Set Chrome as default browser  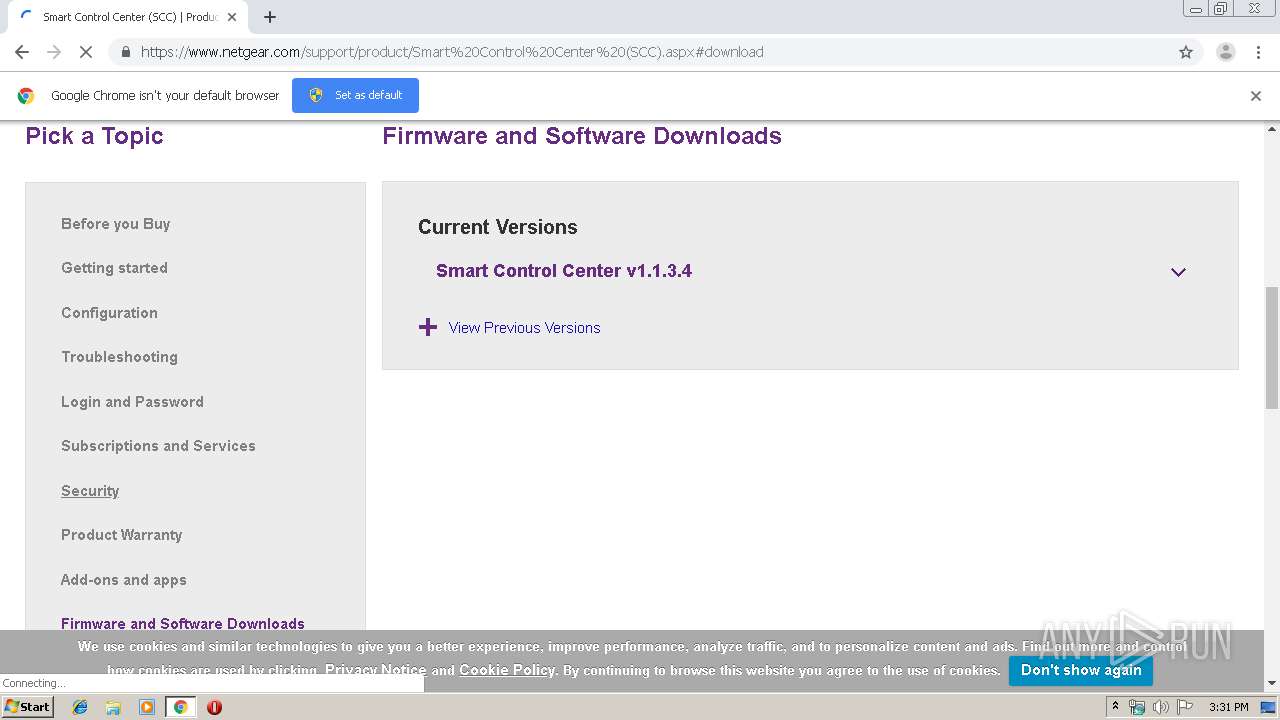click(355, 95)
